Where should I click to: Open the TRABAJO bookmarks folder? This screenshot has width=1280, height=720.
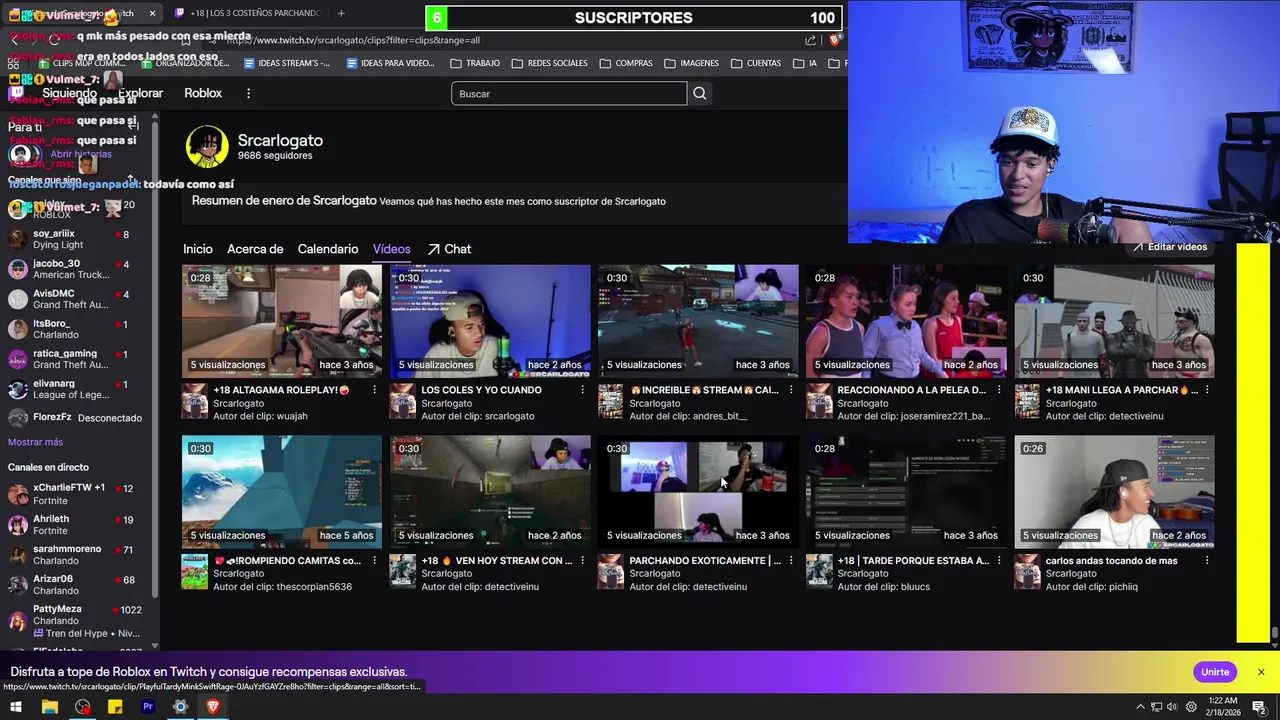(x=475, y=63)
